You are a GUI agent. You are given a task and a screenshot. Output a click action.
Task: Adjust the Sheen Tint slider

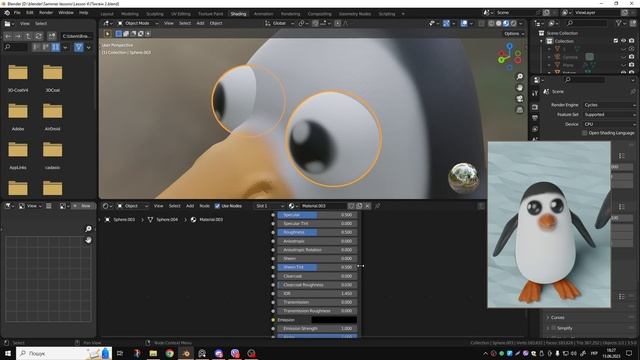(318, 267)
